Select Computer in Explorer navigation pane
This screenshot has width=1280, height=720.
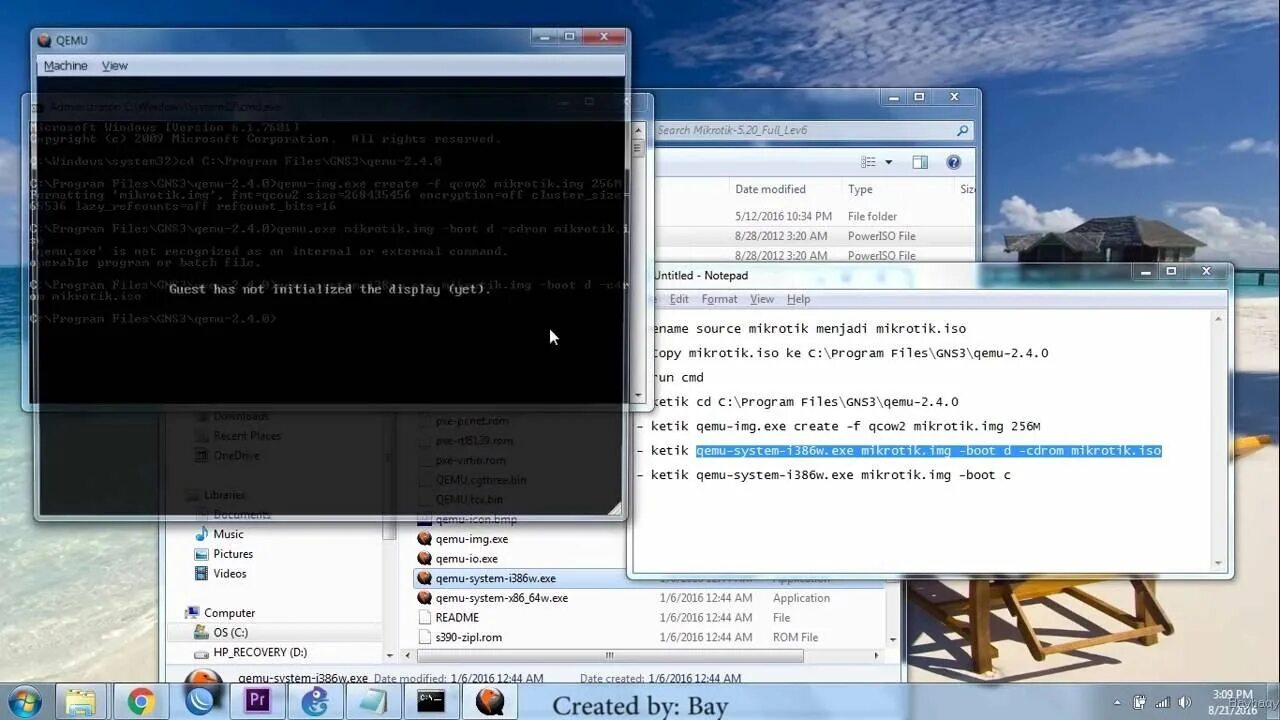pos(229,613)
